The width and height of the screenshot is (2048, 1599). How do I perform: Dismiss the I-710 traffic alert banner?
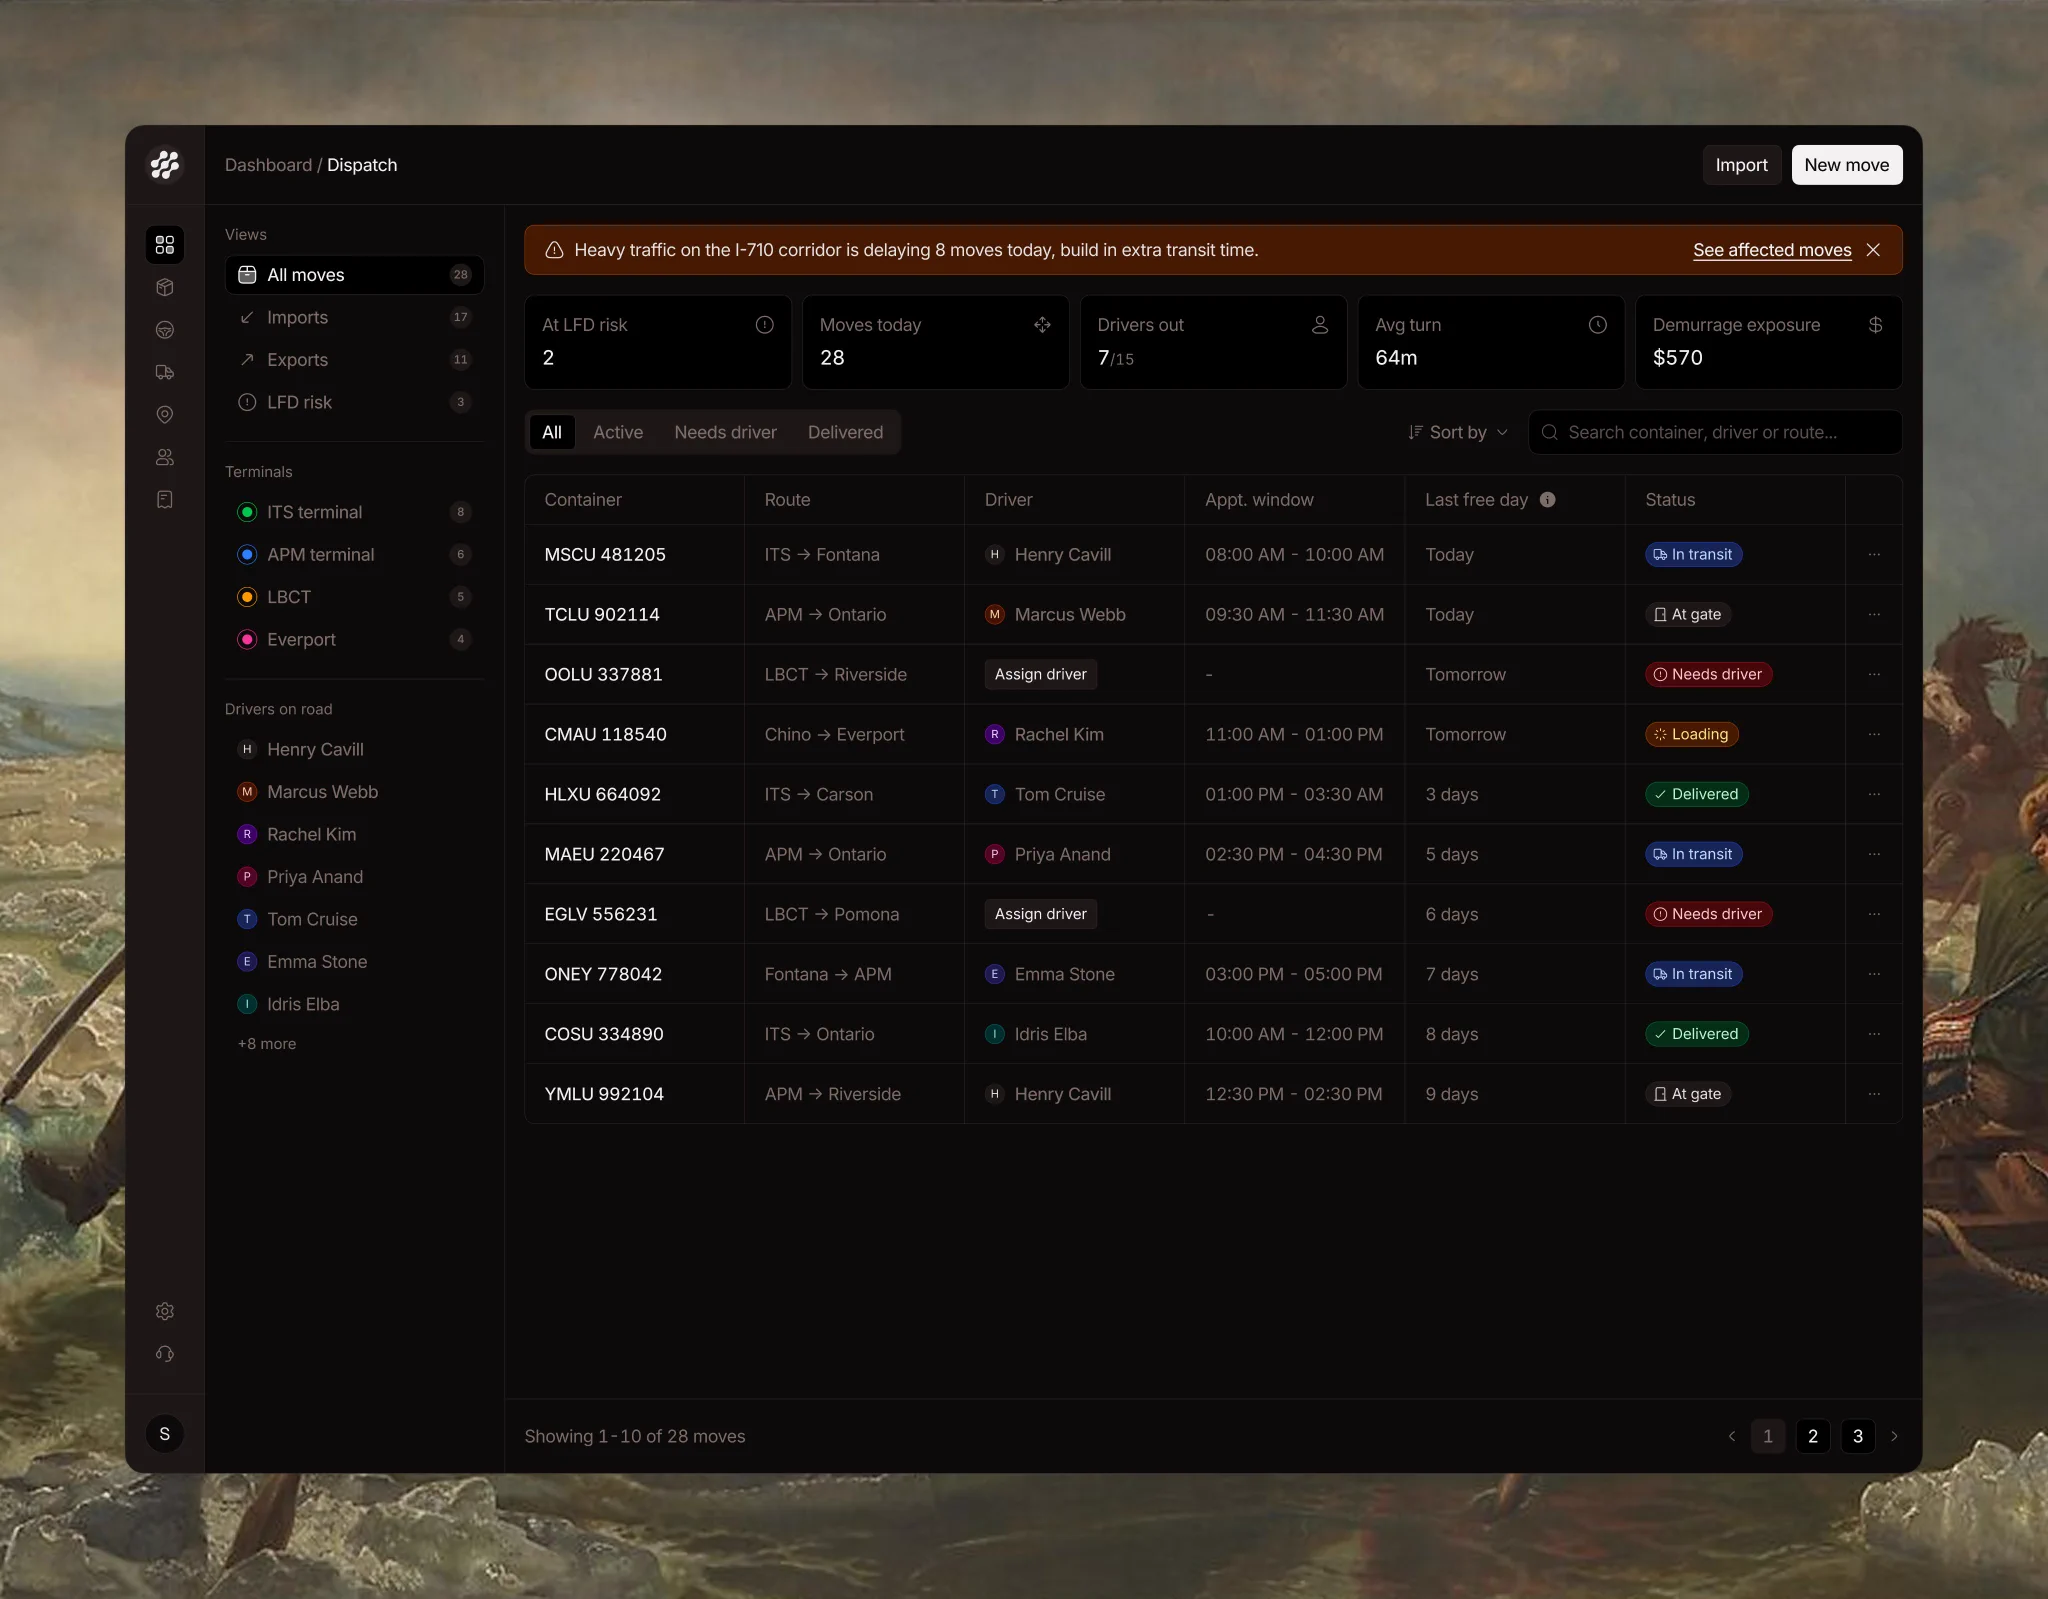tap(1873, 250)
